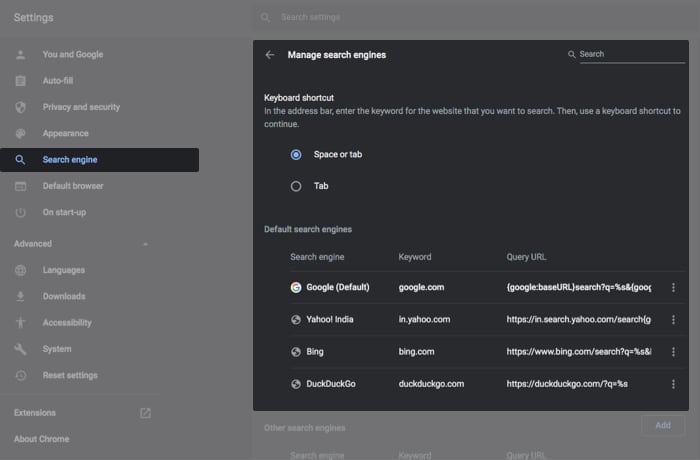
Task: Click the Default search engines heading
Action: coord(308,229)
